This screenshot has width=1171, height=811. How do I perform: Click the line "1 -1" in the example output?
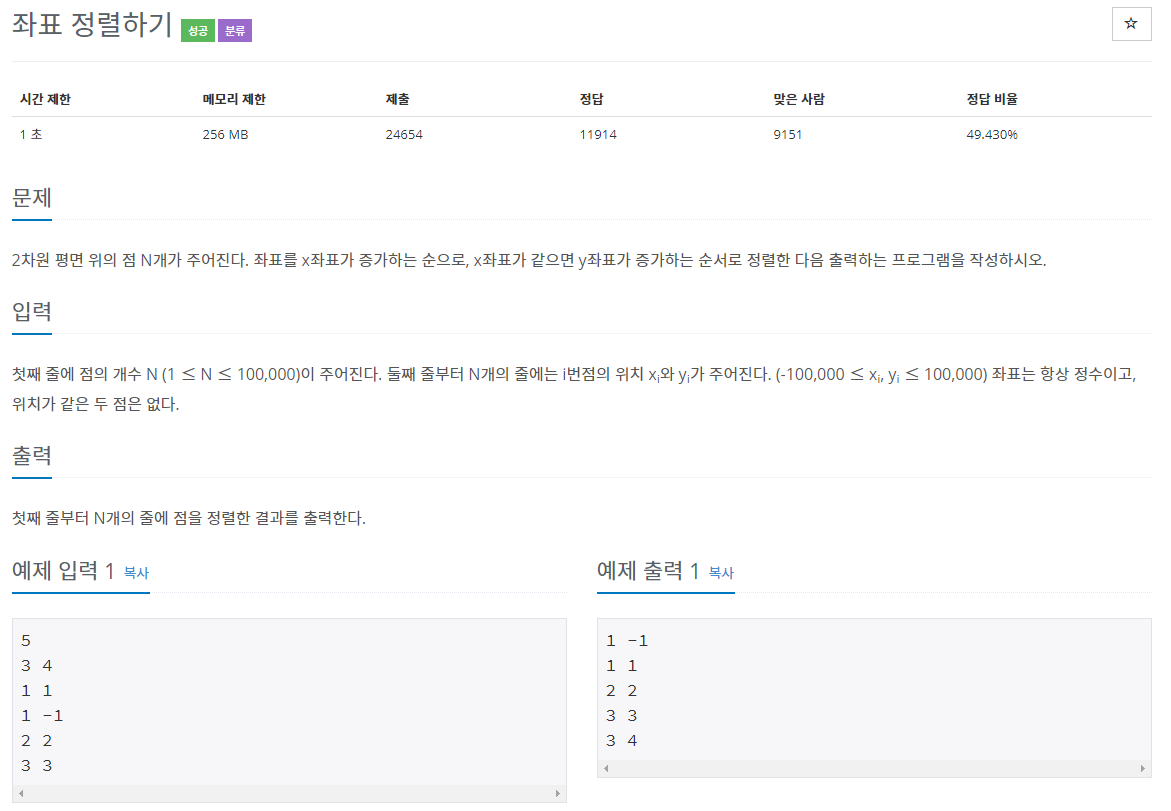[627, 641]
